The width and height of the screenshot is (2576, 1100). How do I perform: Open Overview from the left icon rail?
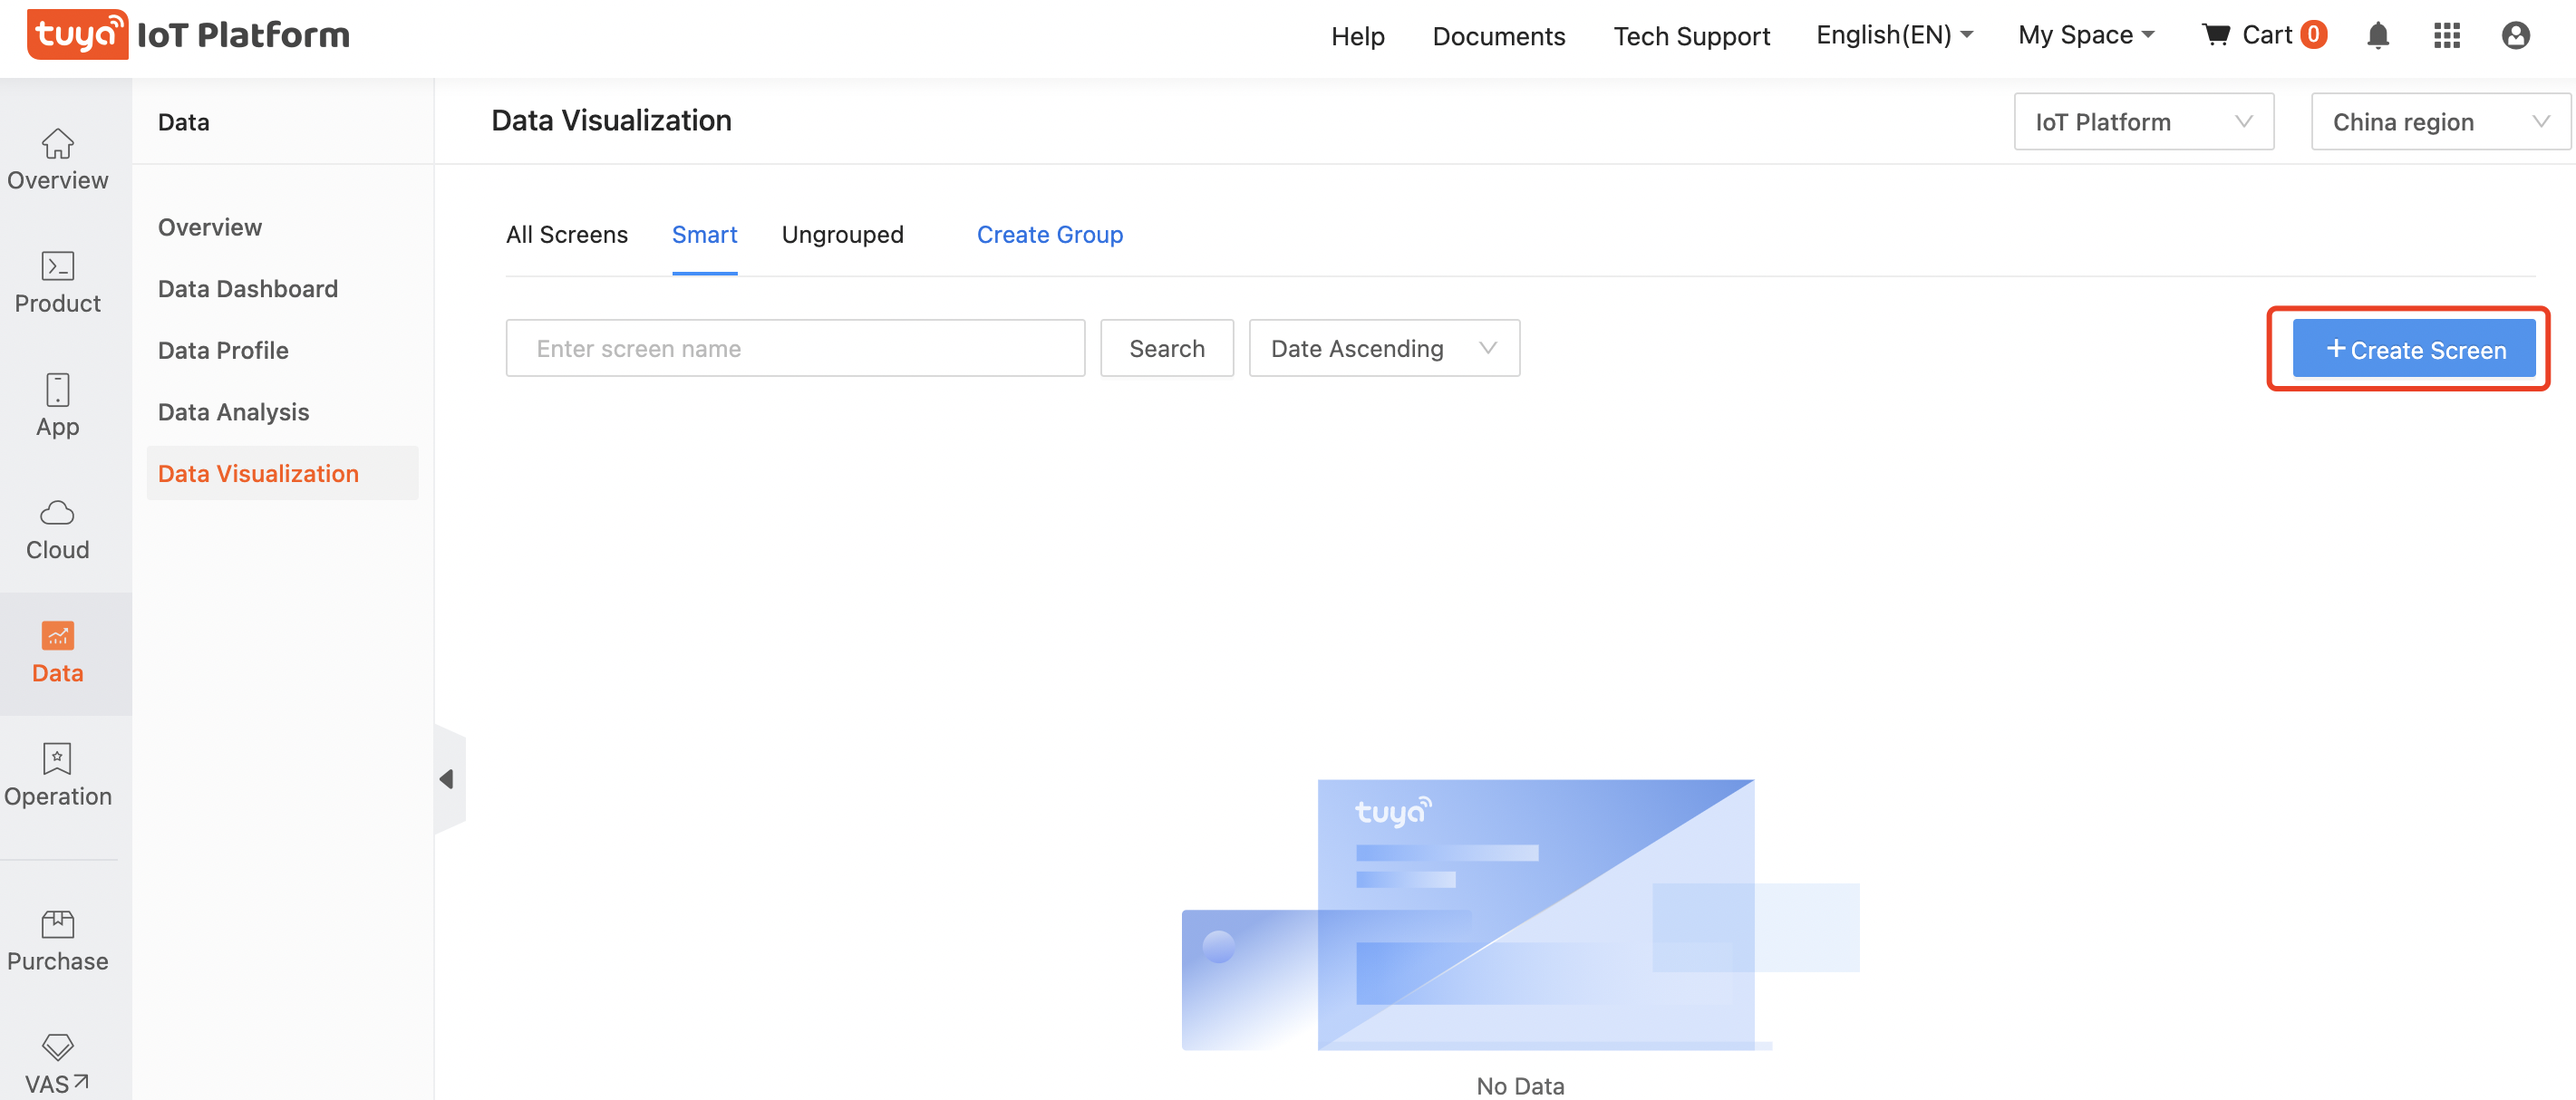[x=58, y=160]
